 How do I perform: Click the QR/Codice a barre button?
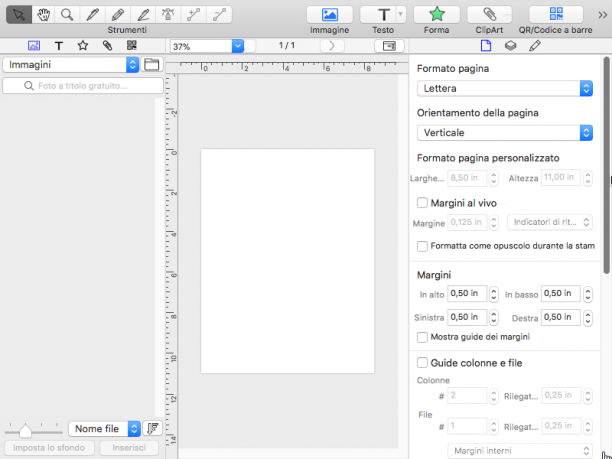point(556,15)
